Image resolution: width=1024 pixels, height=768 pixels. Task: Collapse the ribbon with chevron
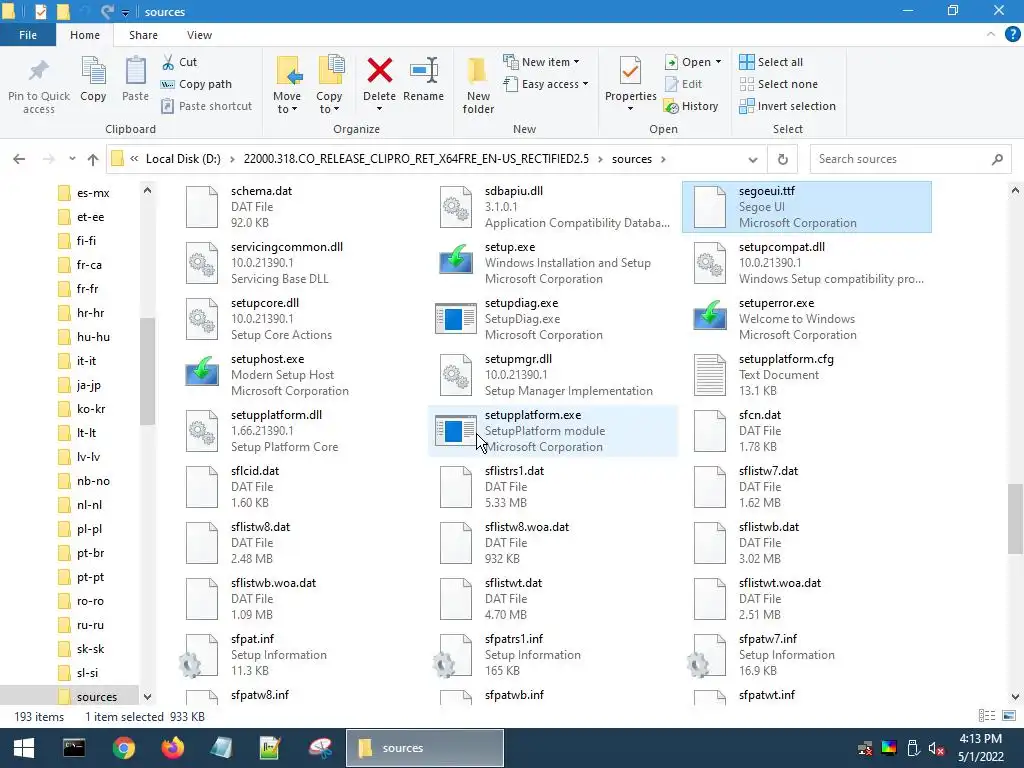(991, 35)
